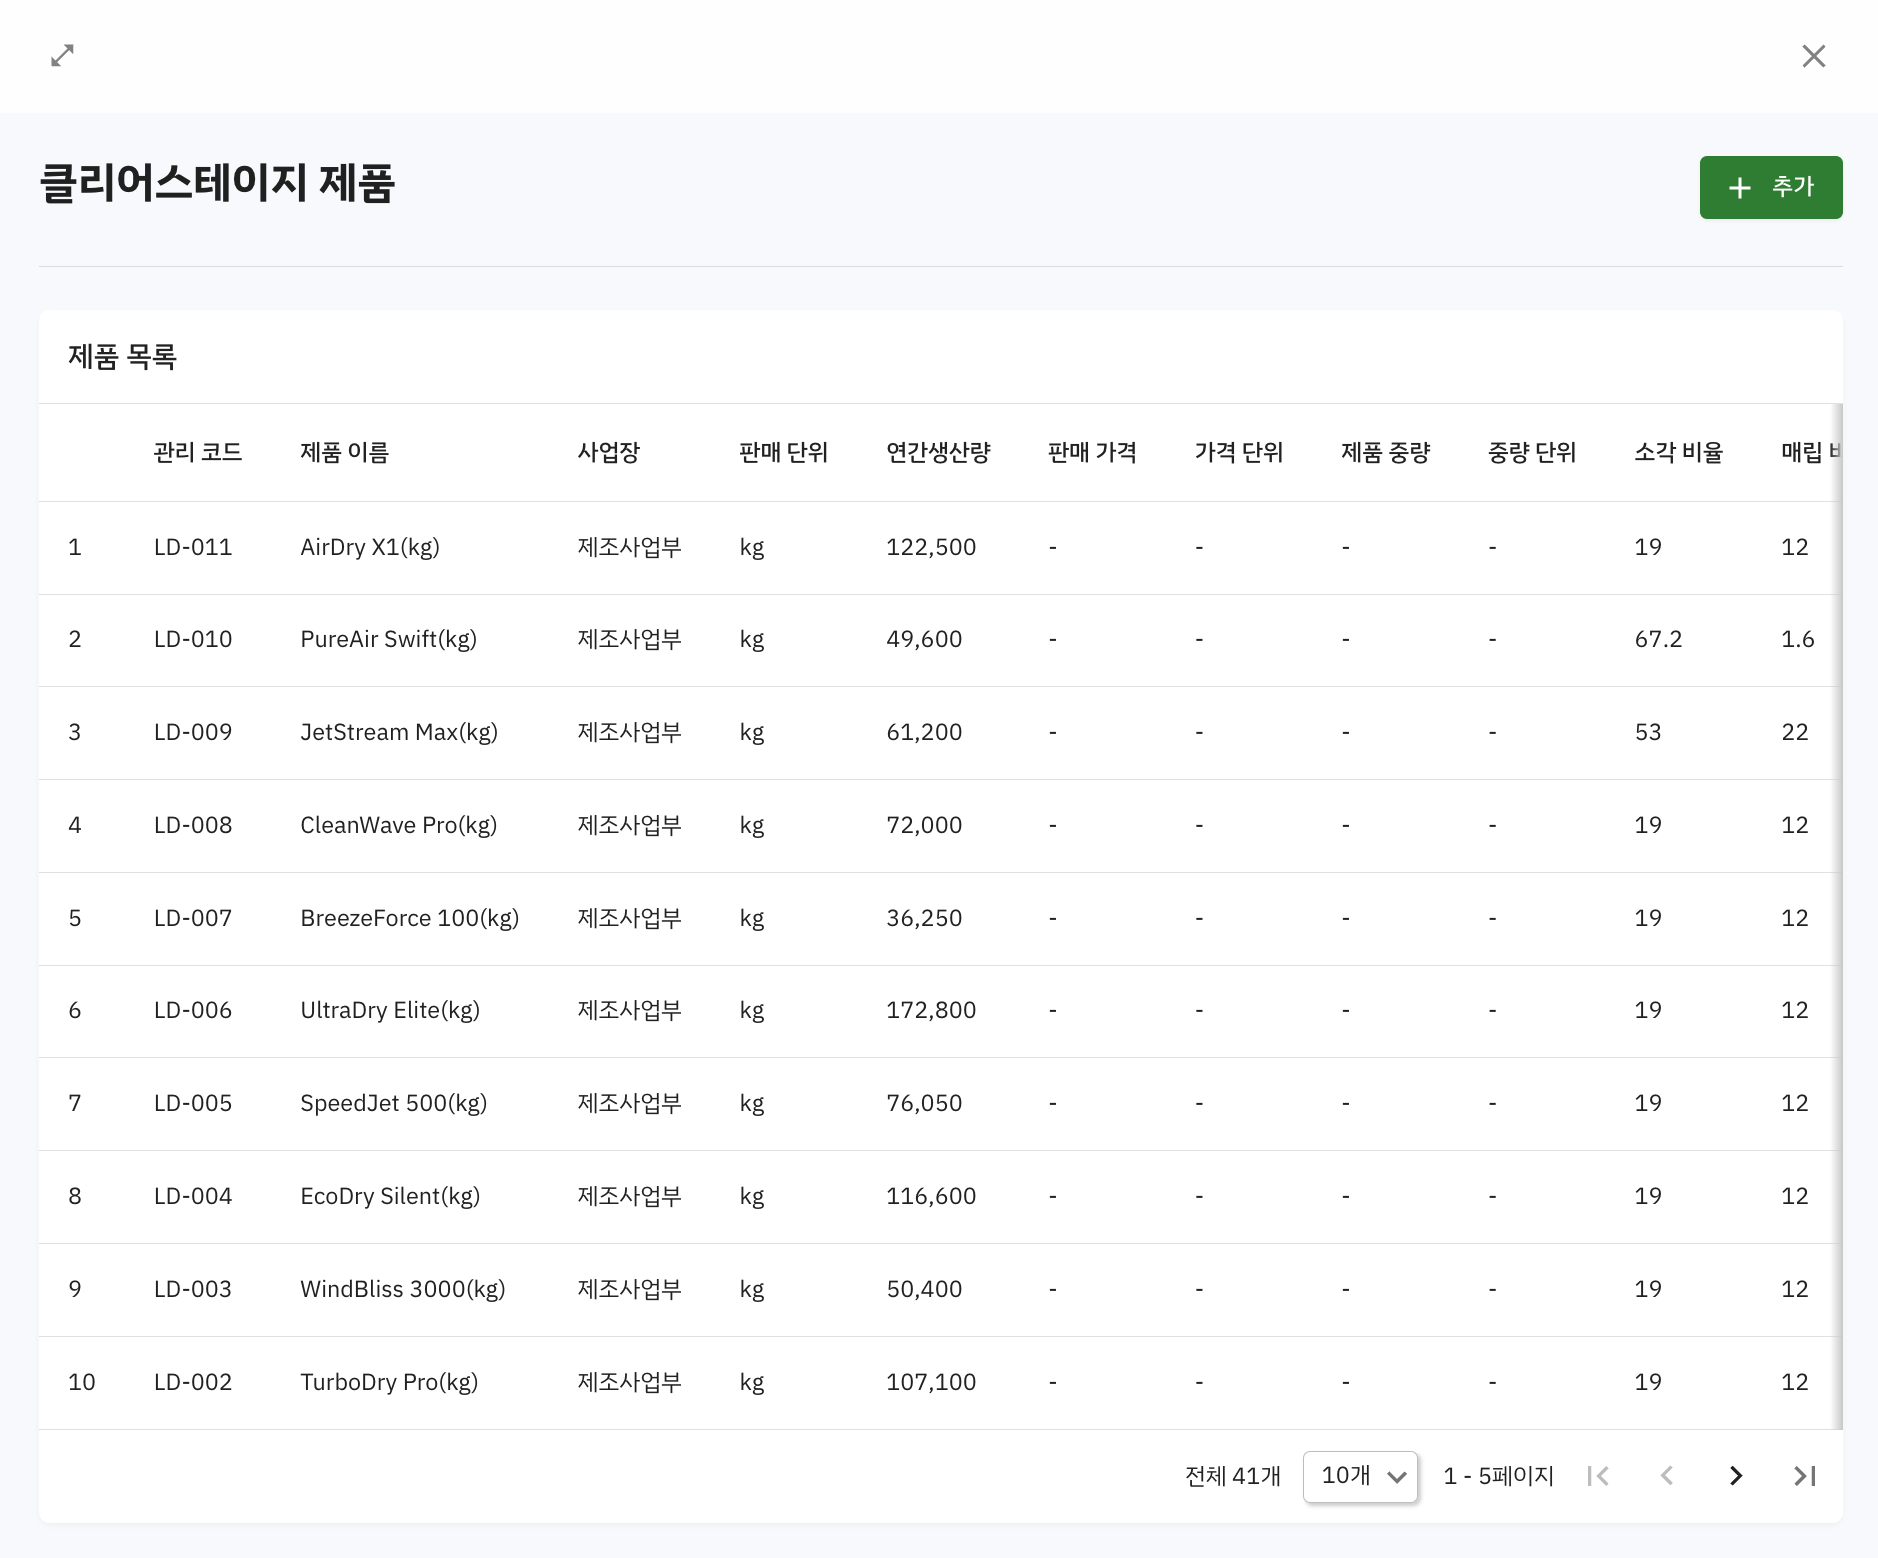Click the 1 - 5페이지 page indicator
Viewport: 1878px width, 1558px height.
(x=1498, y=1476)
